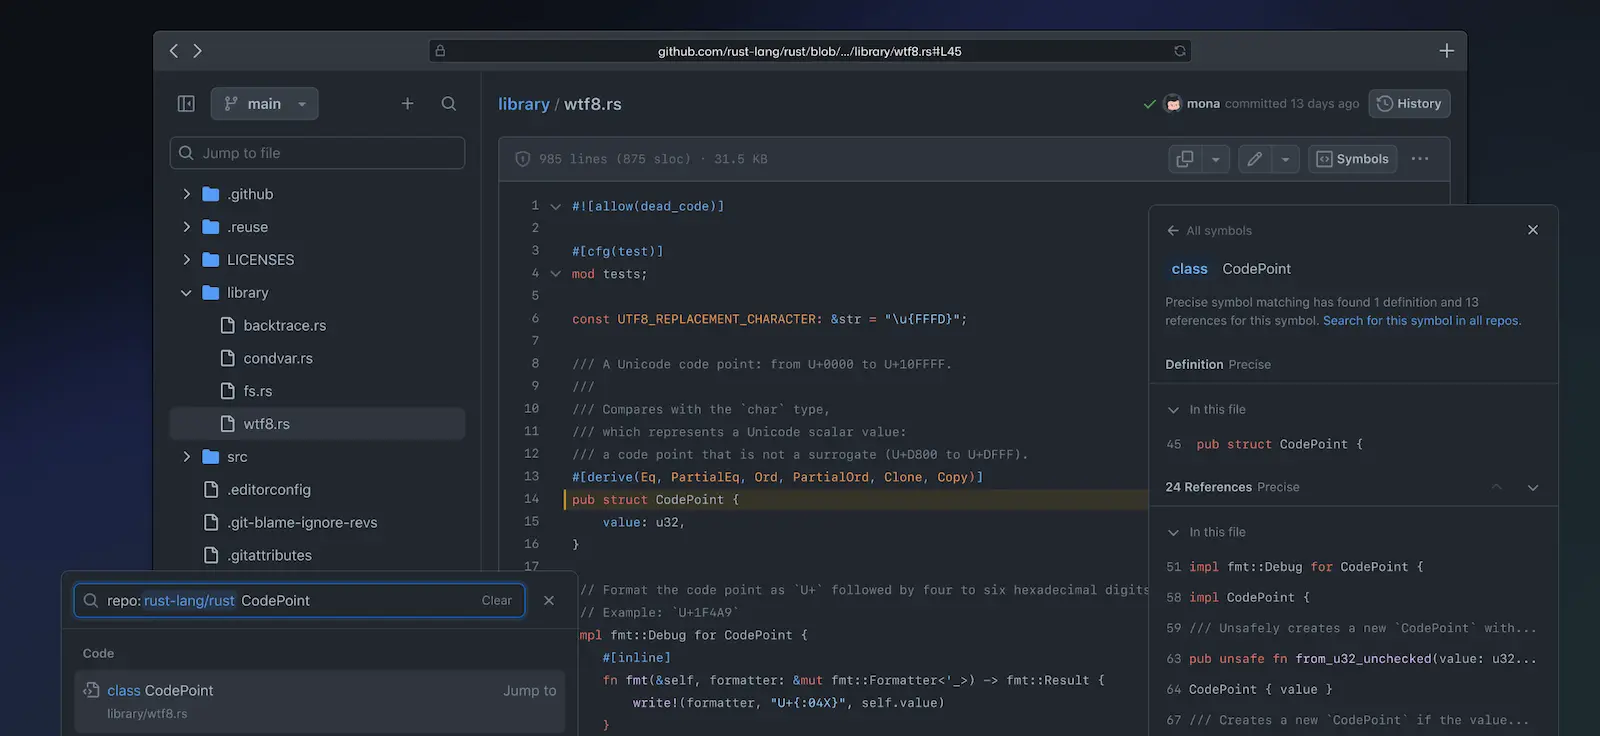
Task: View the green commit status check
Action: tap(1150, 104)
